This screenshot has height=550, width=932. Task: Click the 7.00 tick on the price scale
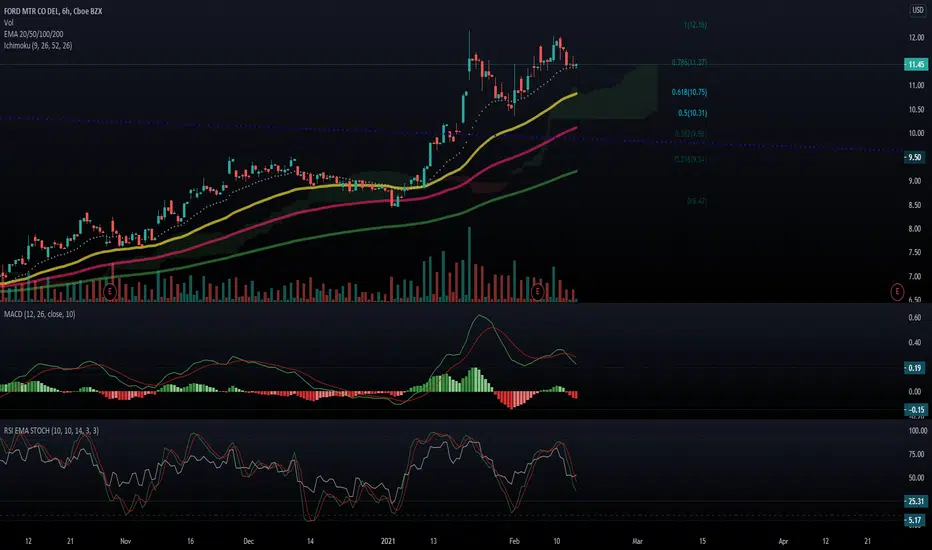916,276
